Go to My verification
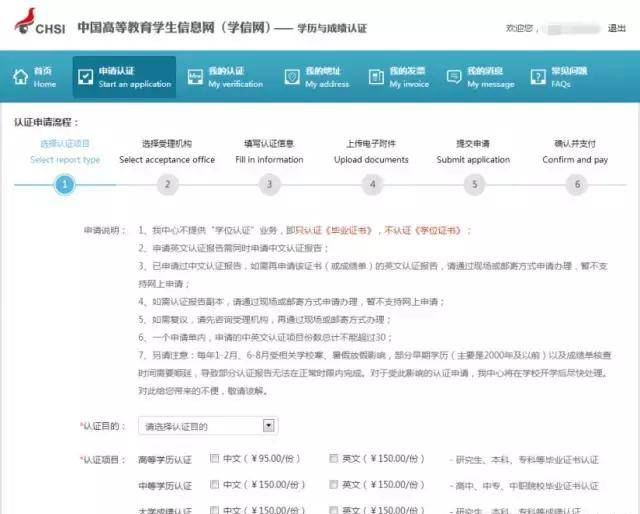Image resolution: width=640 pixels, height=514 pixels. point(226,77)
